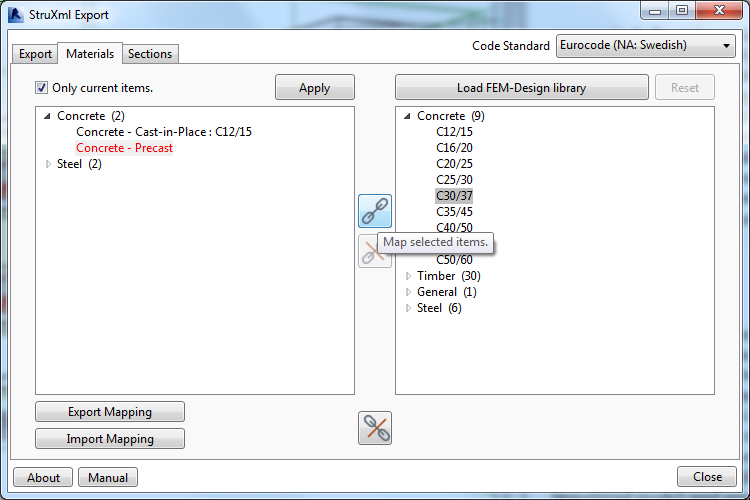Click the Close button at bottom right
This screenshot has height=500, width=750.
(707, 477)
